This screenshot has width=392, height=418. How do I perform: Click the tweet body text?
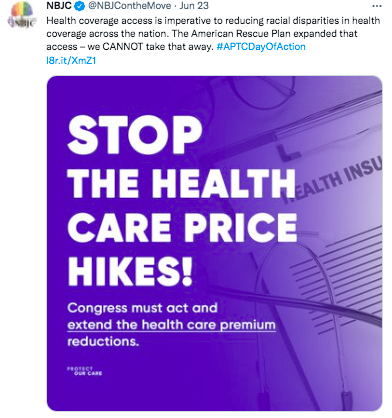click(213, 34)
